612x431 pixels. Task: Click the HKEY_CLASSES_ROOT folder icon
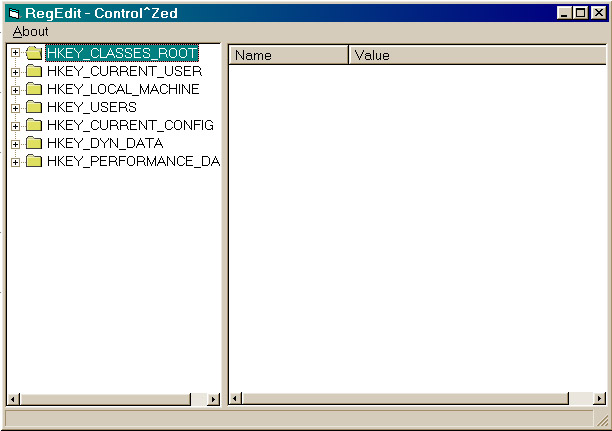coord(34,53)
